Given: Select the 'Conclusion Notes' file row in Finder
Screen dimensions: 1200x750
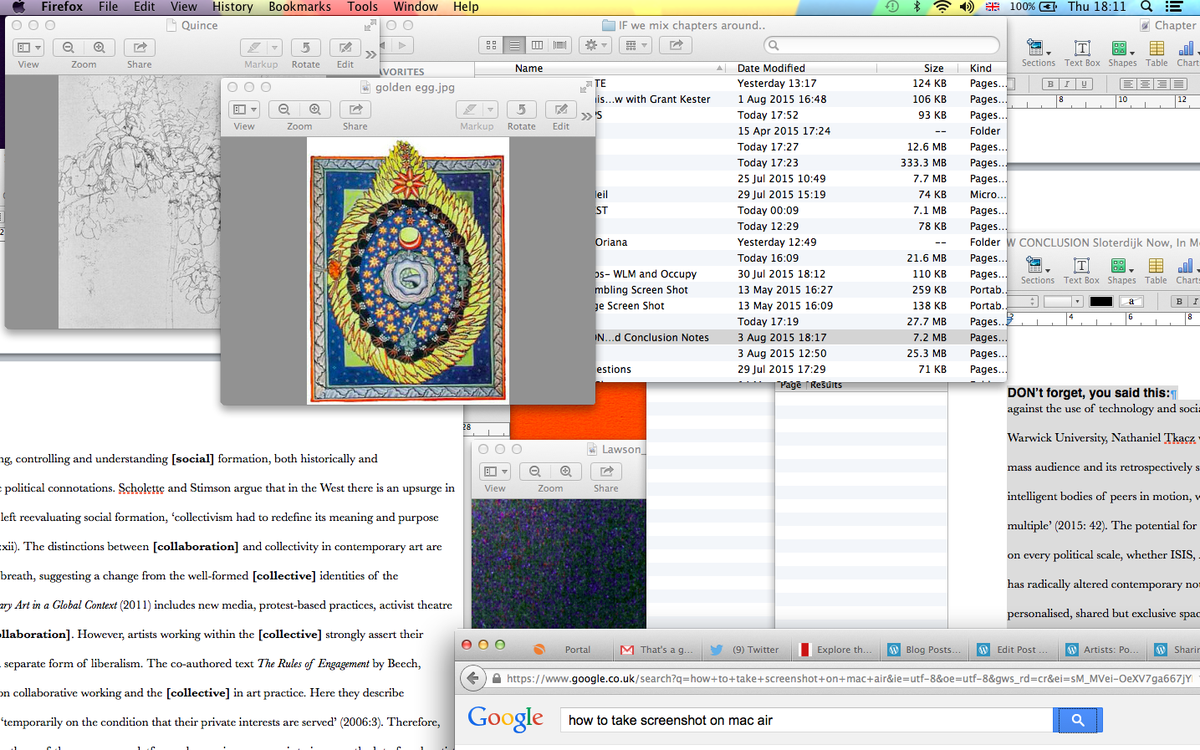Looking at the screenshot, I should click(800, 337).
